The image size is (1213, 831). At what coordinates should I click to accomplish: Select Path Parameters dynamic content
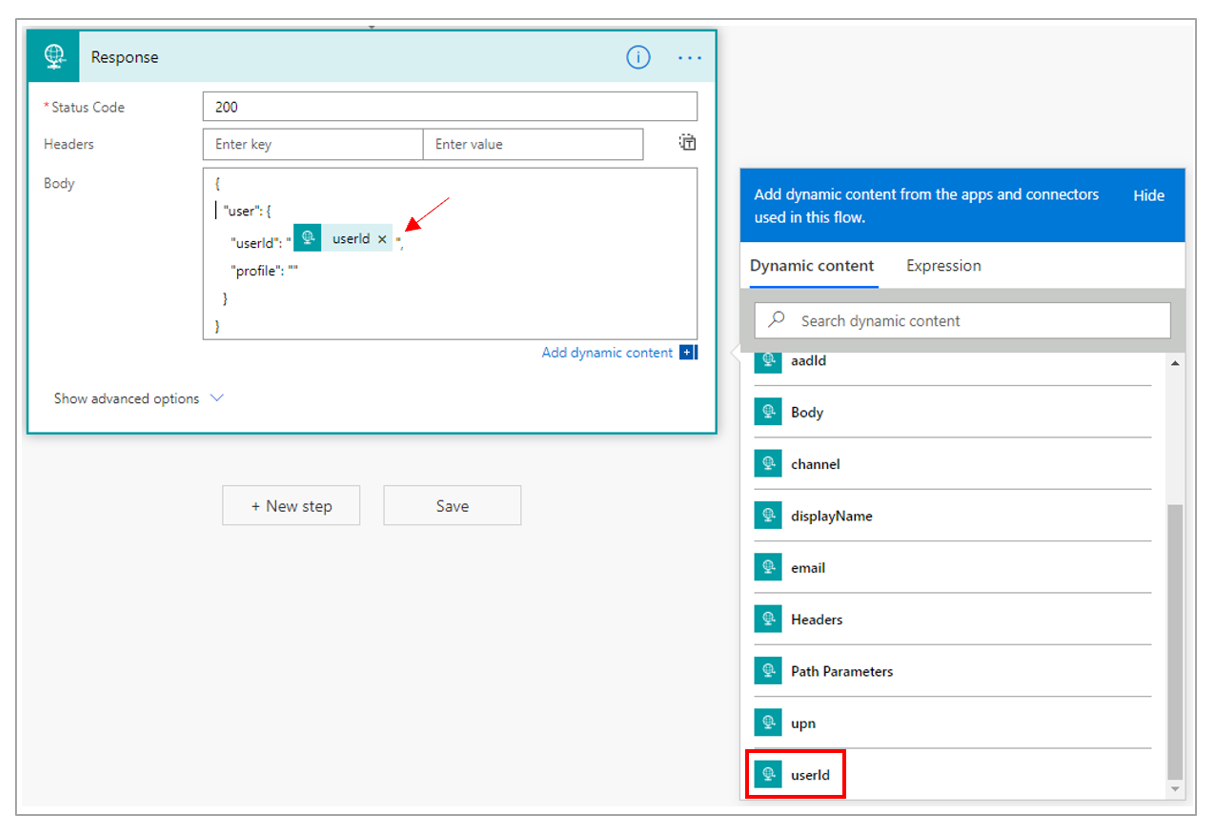pos(842,672)
